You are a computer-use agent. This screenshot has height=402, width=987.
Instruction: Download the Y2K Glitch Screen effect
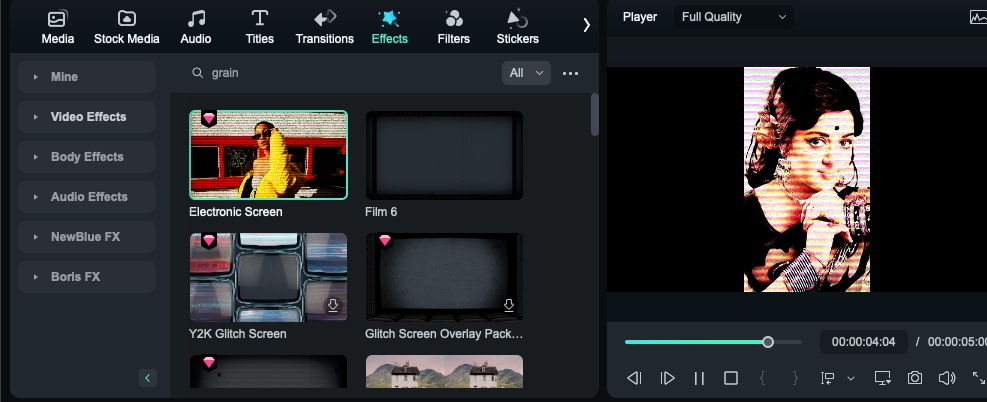click(332, 306)
